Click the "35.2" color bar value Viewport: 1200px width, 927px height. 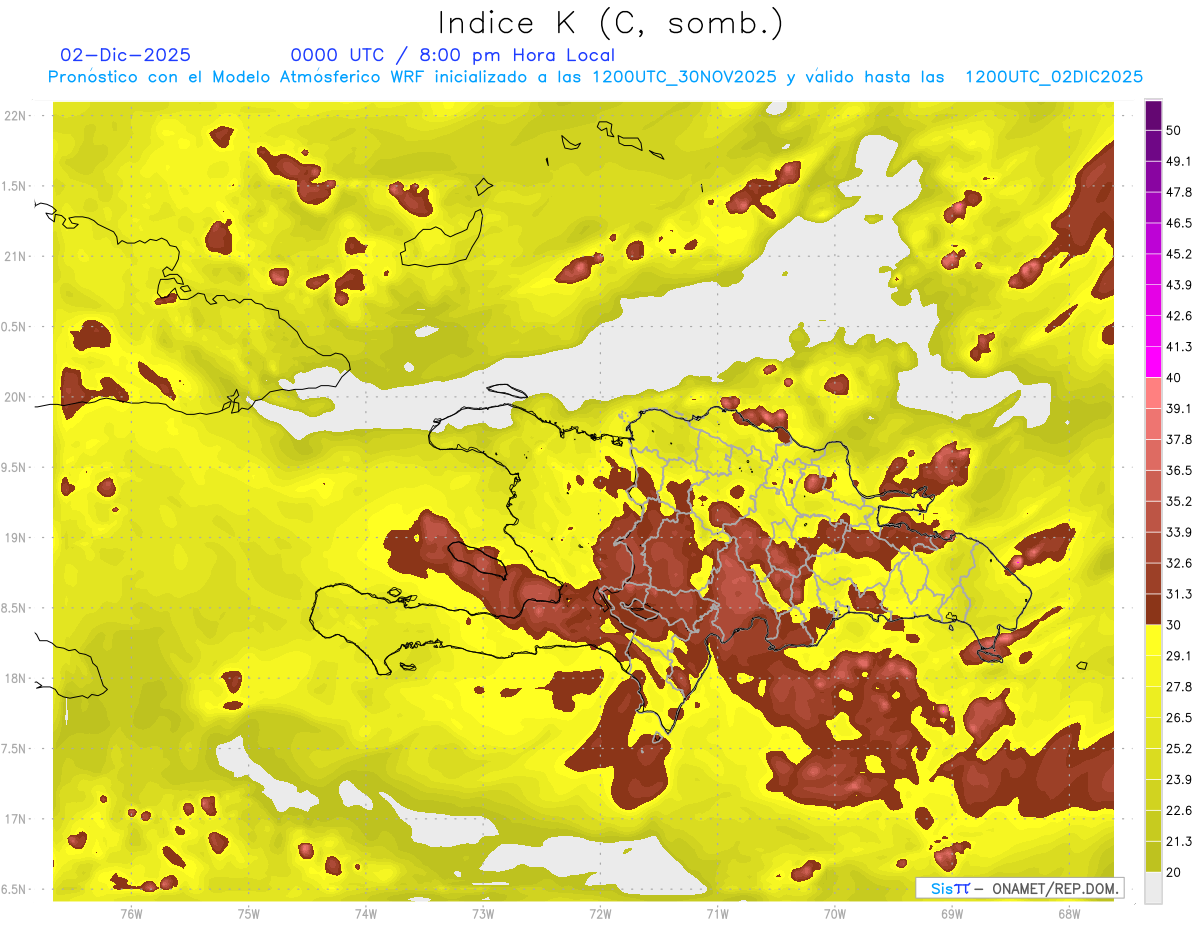pos(1178,501)
